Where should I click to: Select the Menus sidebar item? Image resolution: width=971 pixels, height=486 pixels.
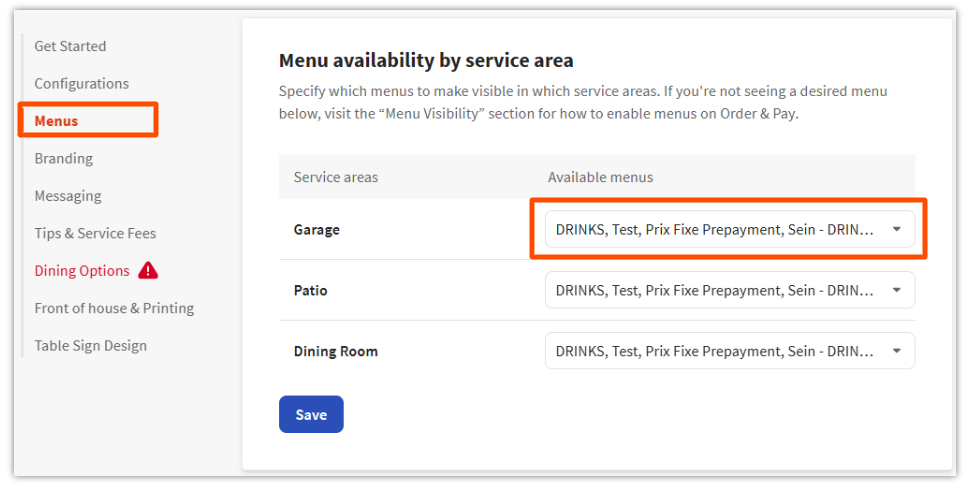[x=56, y=121]
